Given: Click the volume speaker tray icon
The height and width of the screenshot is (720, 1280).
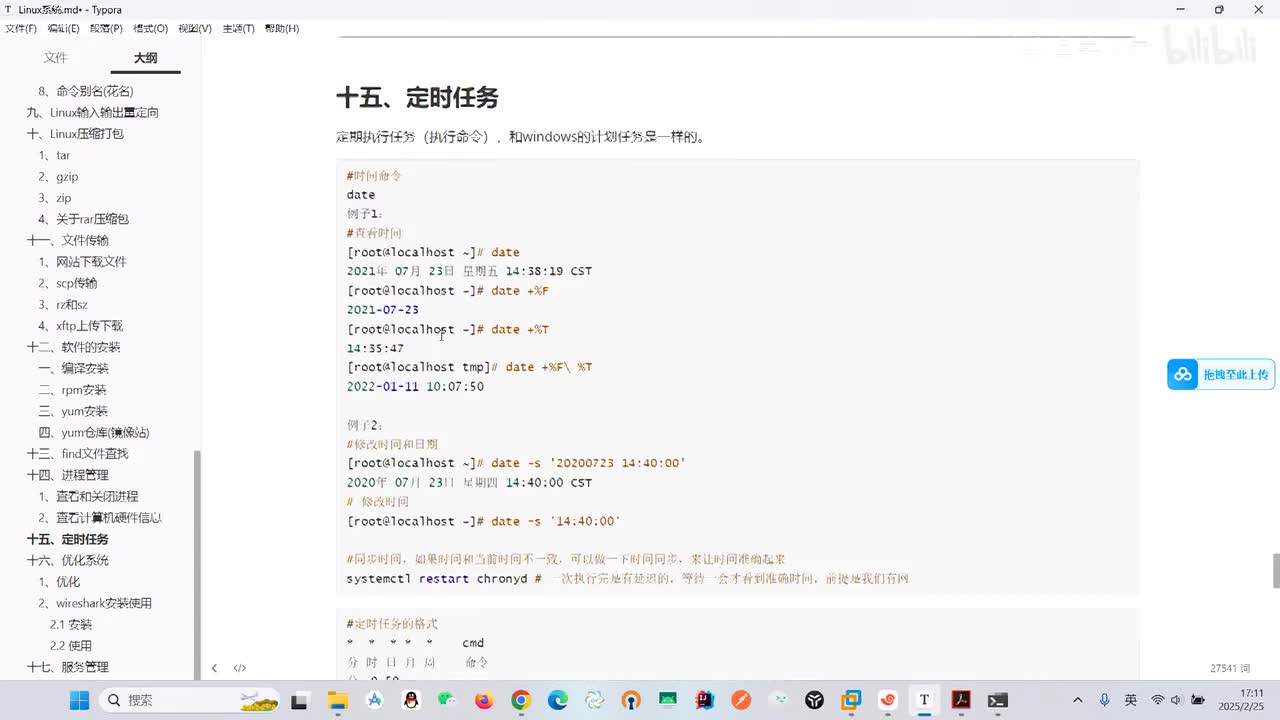Looking at the screenshot, I should pyautogui.click(x=1176, y=700).
